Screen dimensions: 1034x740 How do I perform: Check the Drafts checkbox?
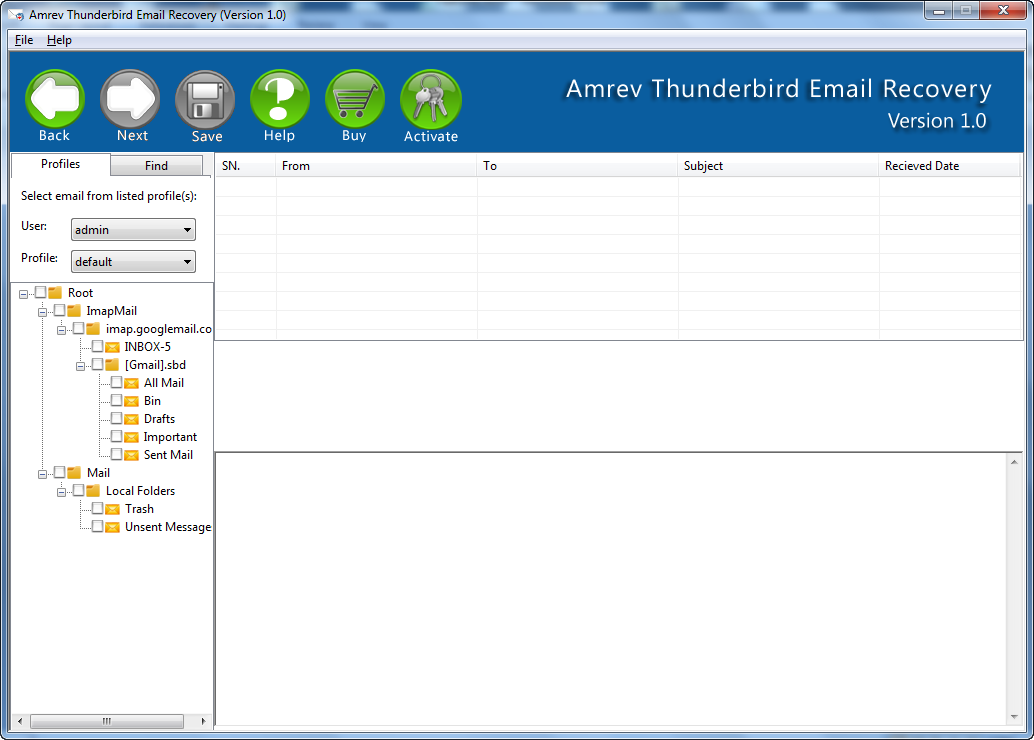pyautogui.click(x=117, y=418)
